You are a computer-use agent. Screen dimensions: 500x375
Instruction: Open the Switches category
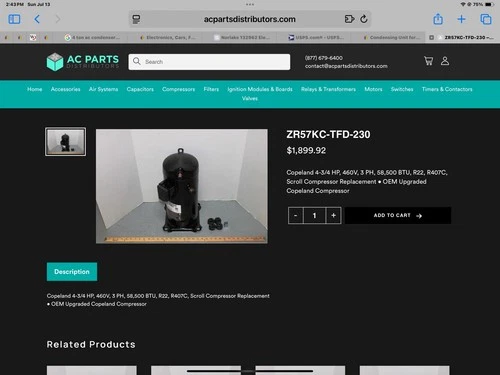[x=402, y=89]
